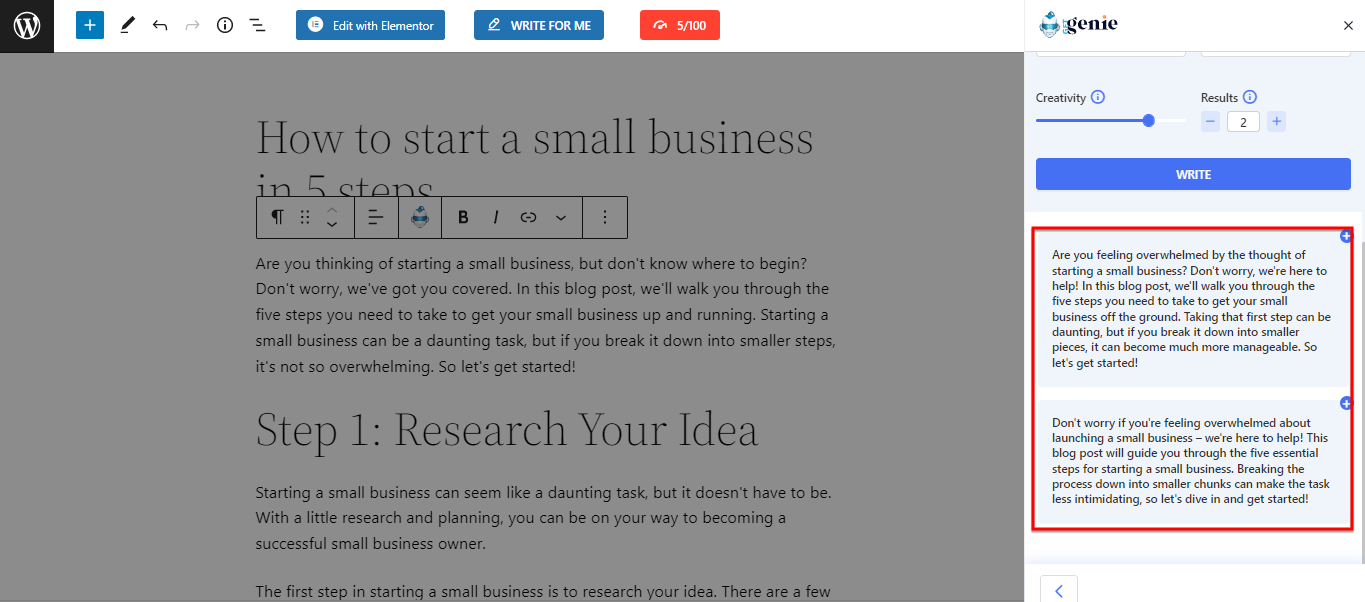The height and width of the screenshot is (602, 1365).
Task: Open the text alignment dropdown
Action: (376, 217)
